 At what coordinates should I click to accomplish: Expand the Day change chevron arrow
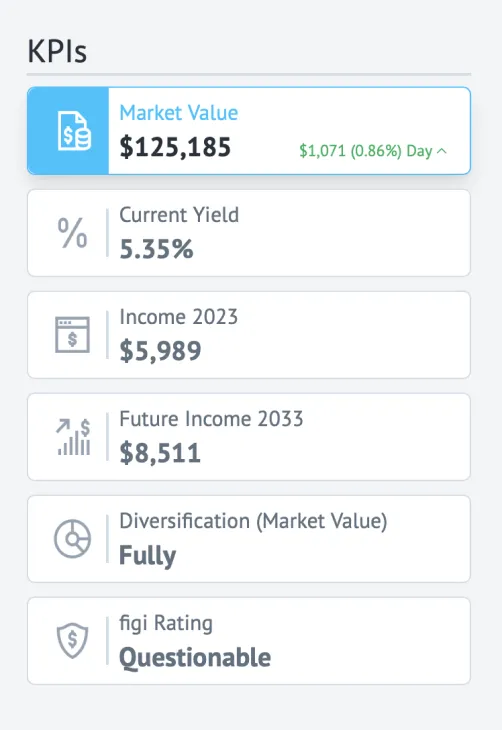click(442, 151)
